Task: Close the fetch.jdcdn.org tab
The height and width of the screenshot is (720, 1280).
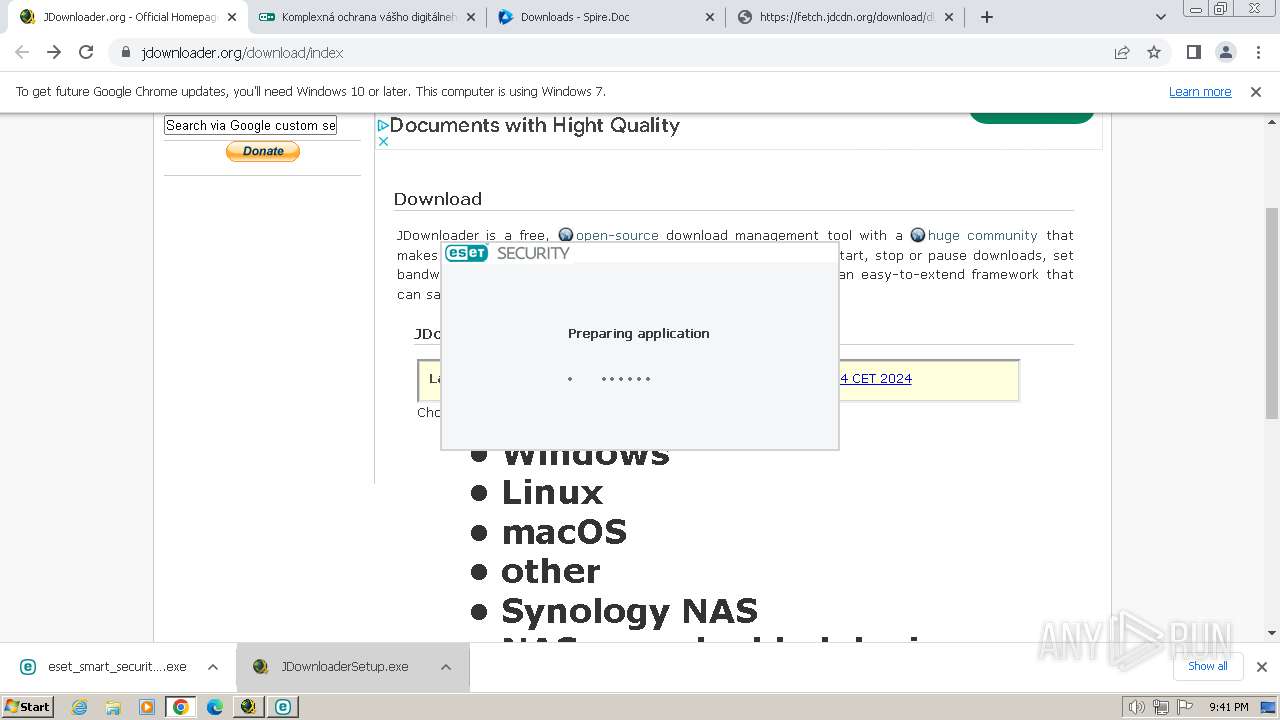Action: pyautogui.click(x=949, y=17)
